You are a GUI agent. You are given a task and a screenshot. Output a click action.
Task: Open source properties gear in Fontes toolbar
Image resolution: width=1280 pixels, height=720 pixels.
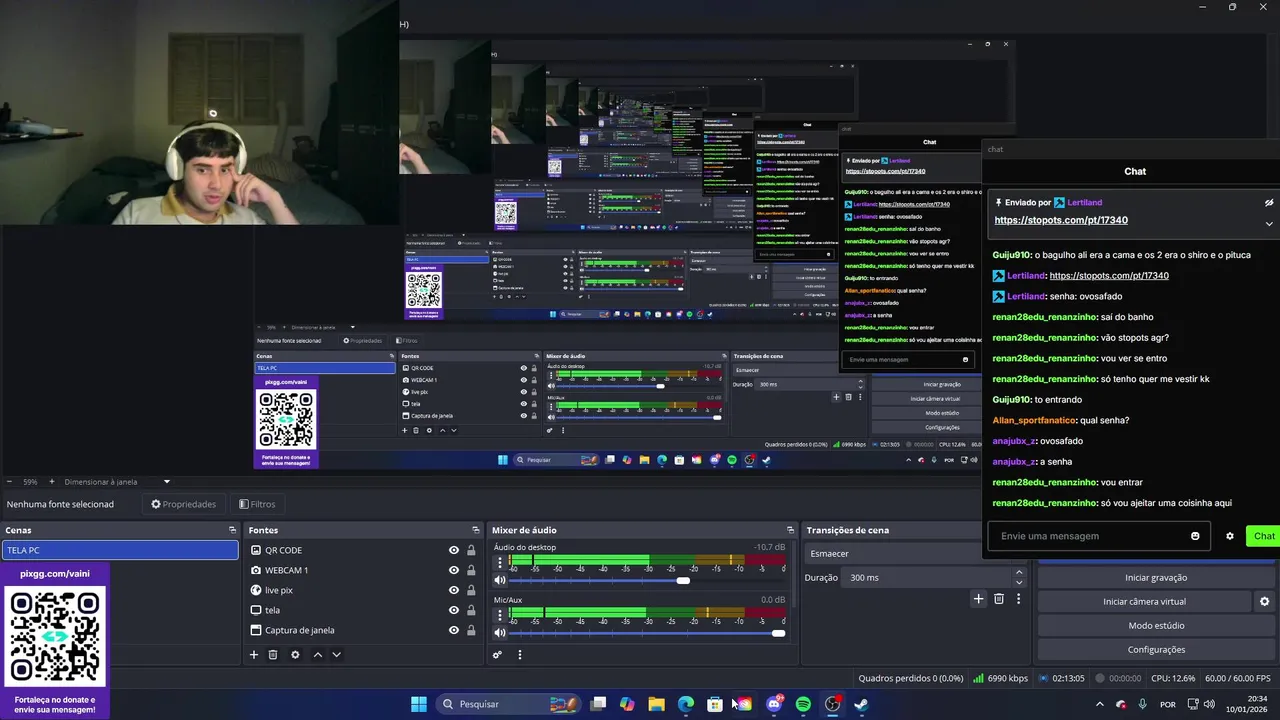[x=295, y=655]
